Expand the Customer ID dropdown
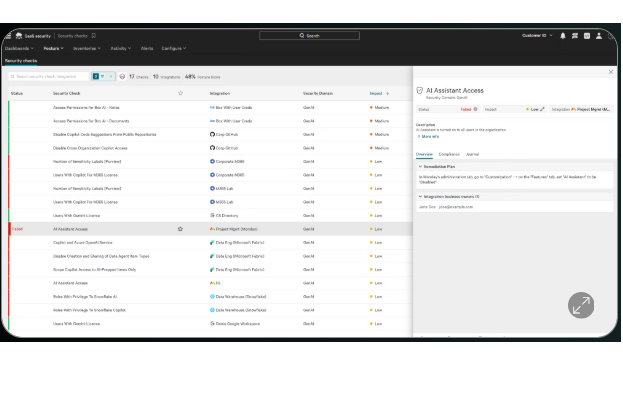 pos(537,35)
